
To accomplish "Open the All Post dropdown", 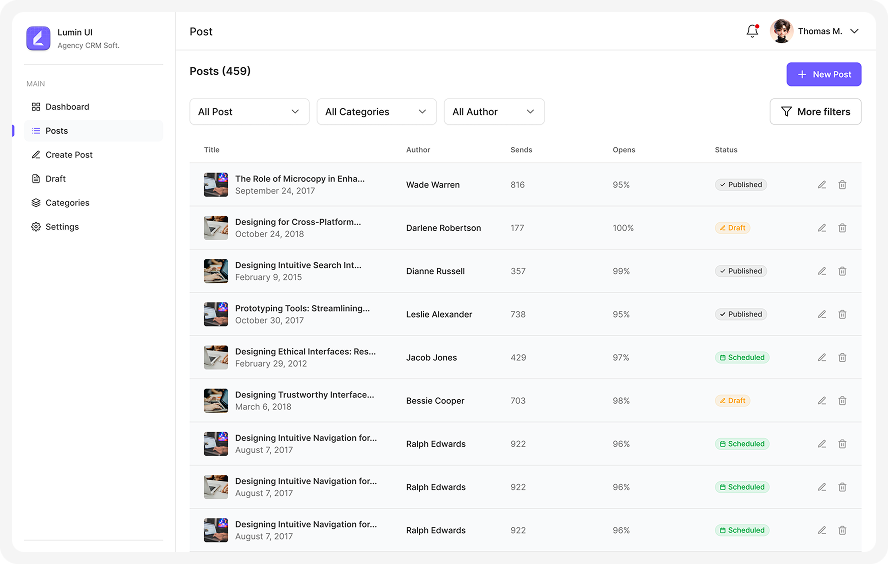I will 249,112.
